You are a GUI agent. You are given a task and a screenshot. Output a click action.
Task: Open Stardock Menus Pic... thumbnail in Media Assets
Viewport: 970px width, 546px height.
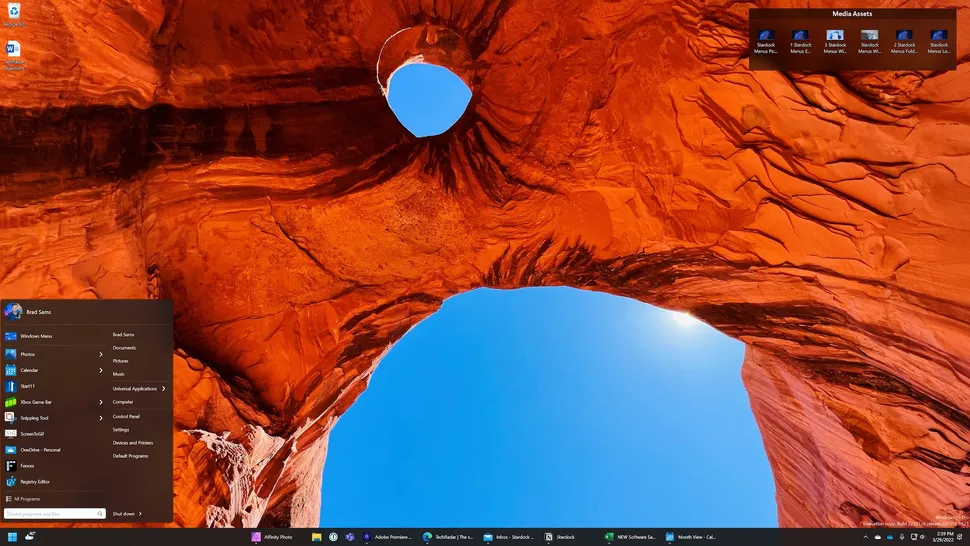pyautogui.click(x=766, y=42)
